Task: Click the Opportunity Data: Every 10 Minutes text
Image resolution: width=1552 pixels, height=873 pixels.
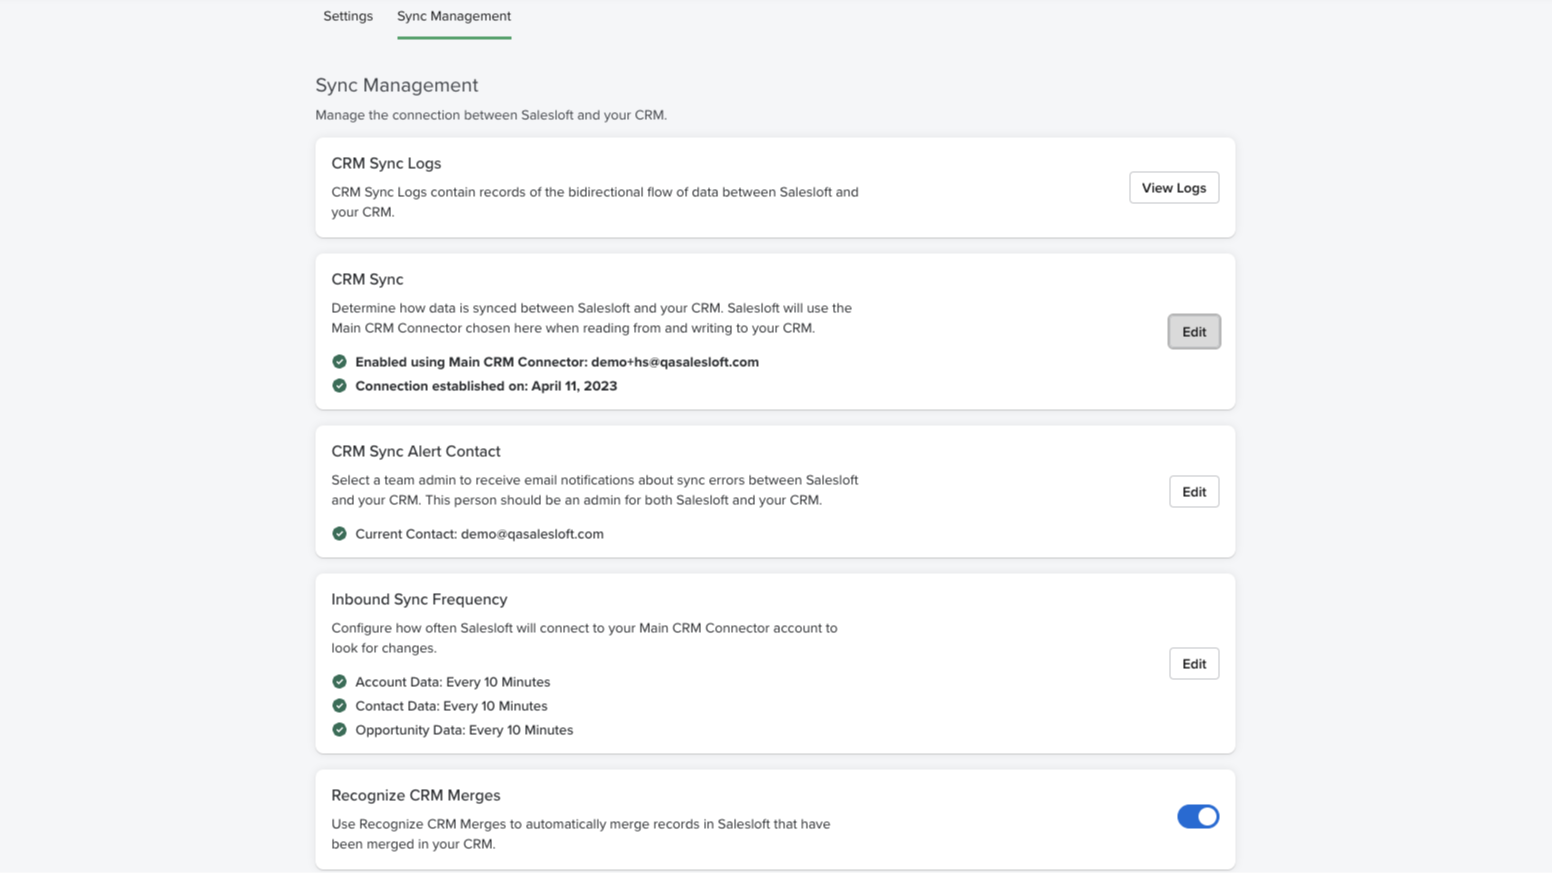Action: (x=464, y=730)
